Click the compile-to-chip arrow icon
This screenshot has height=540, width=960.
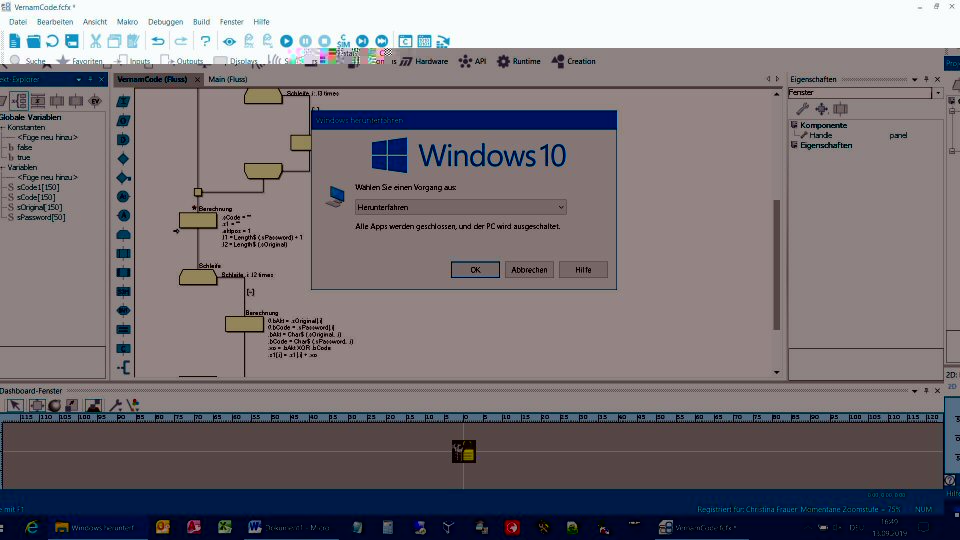pyautogui.click(x=443, y=41)
